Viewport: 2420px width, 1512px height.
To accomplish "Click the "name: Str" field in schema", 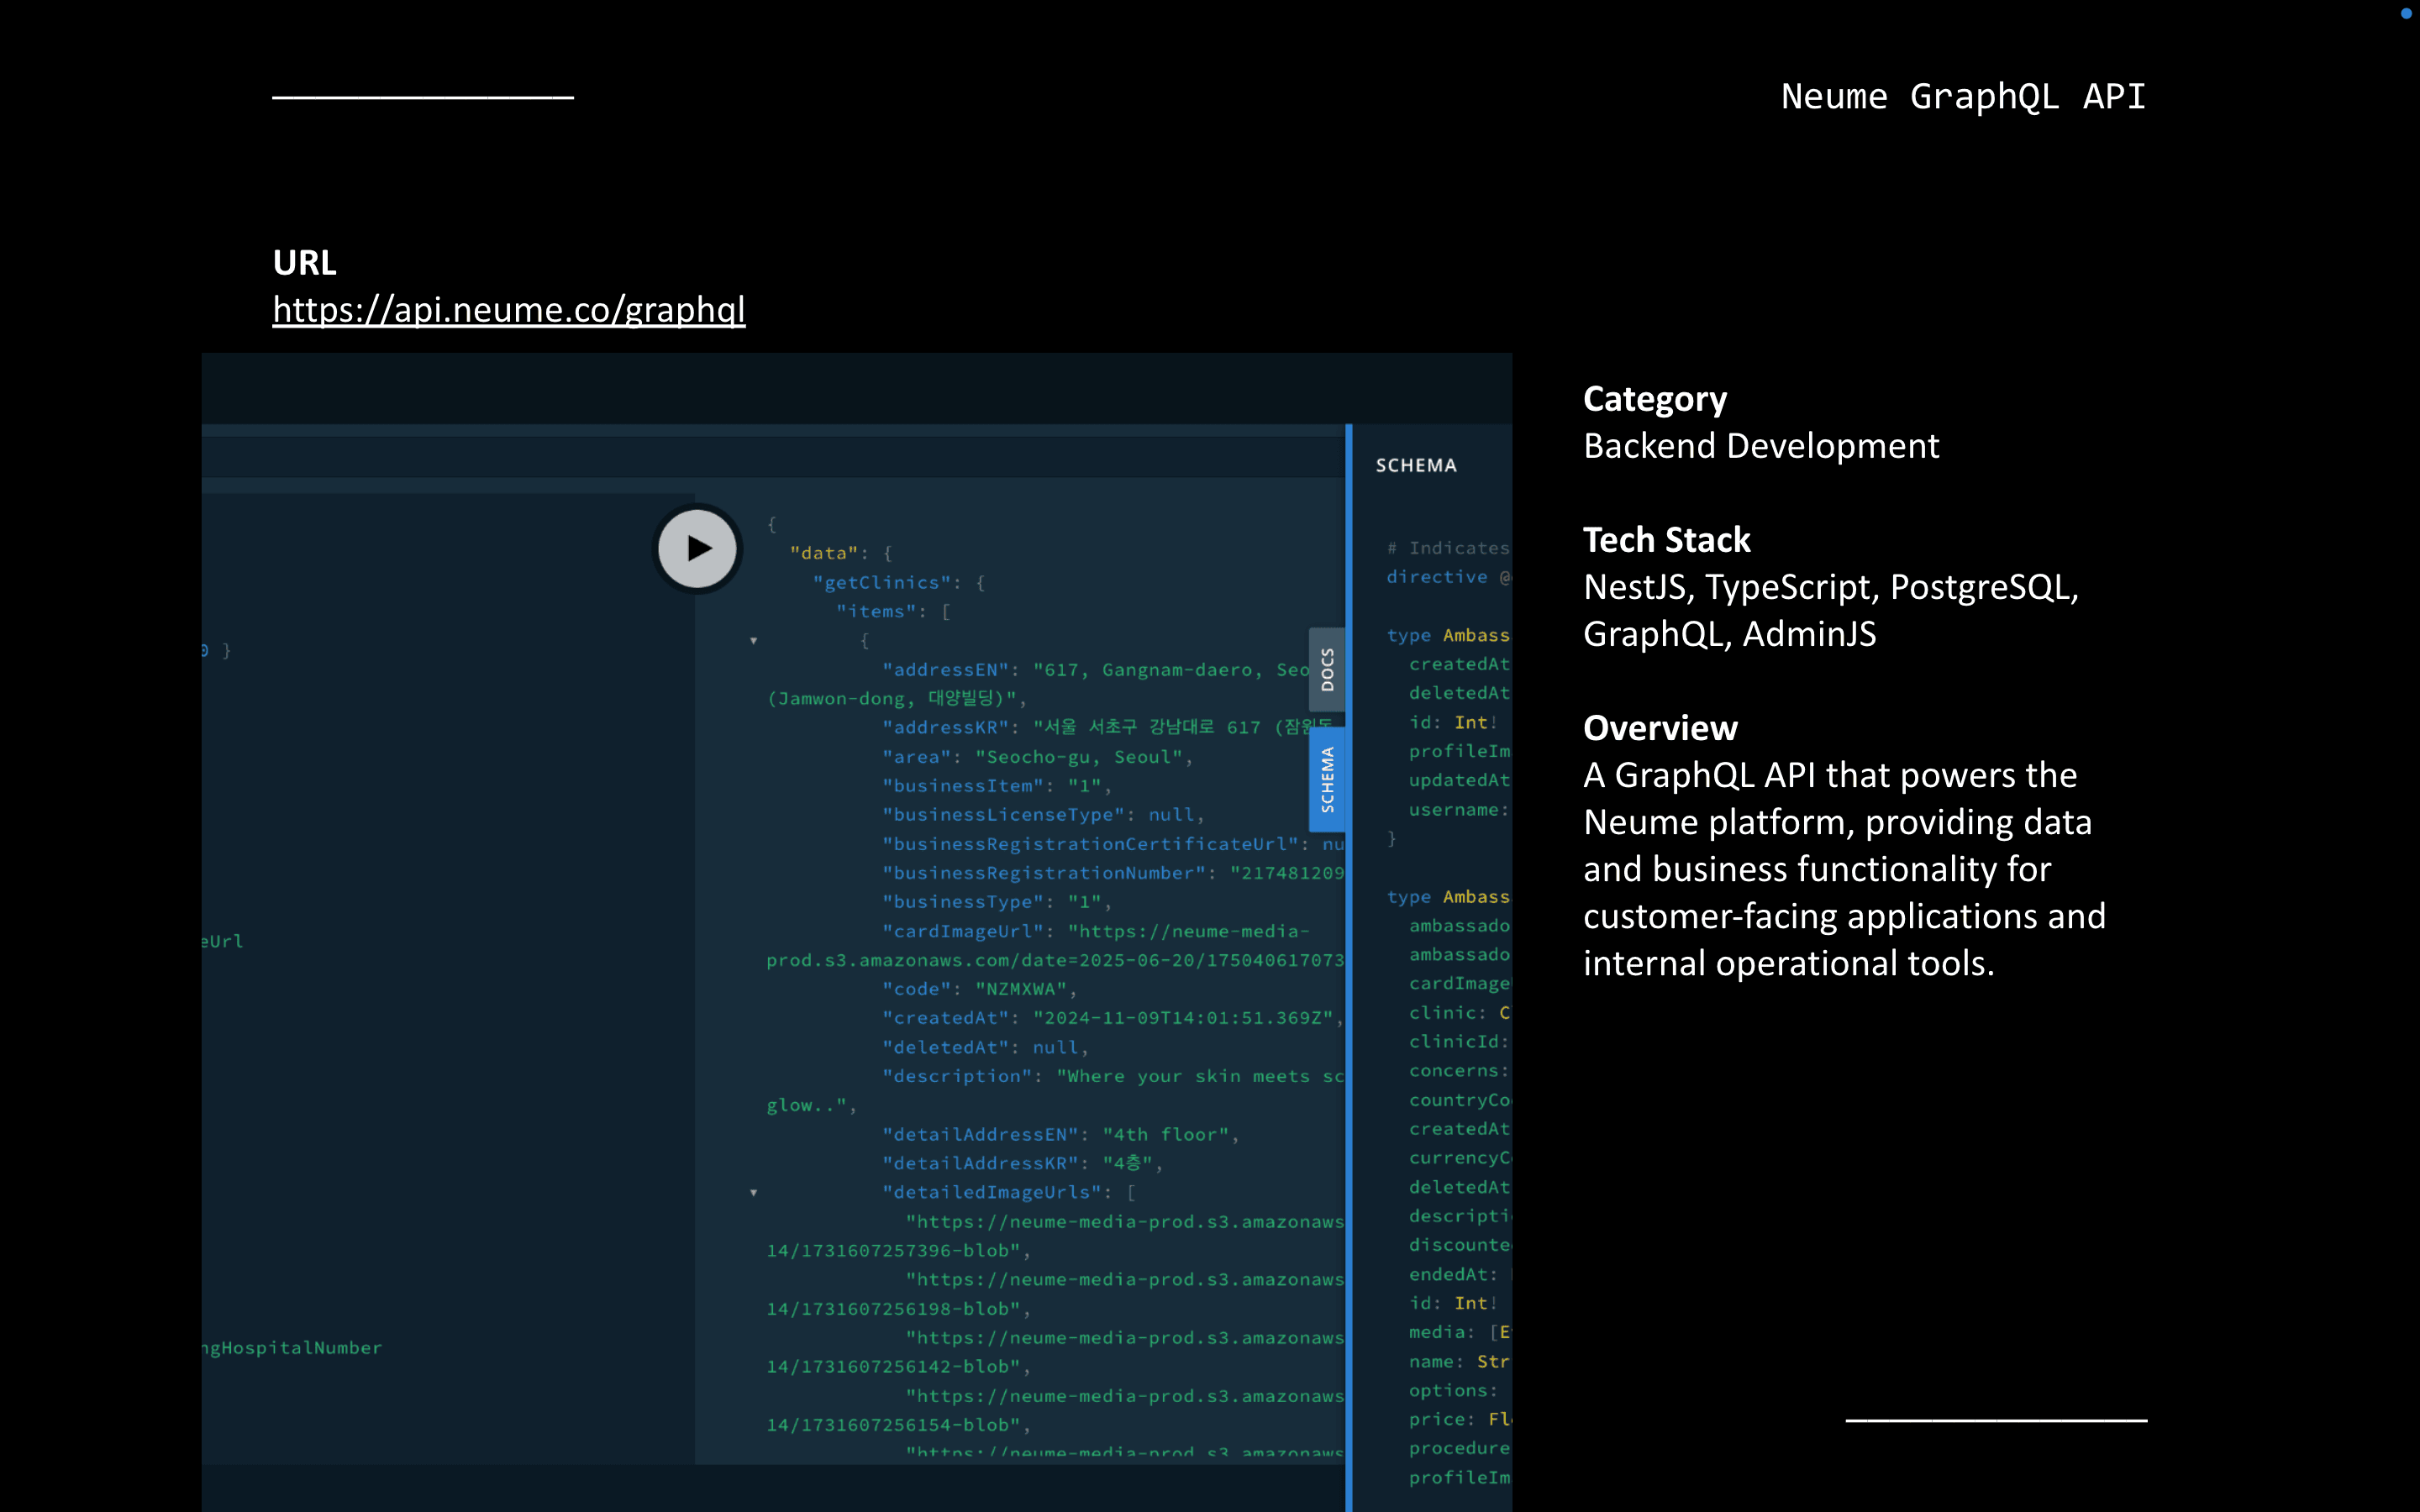I will click(1459, 1362).
